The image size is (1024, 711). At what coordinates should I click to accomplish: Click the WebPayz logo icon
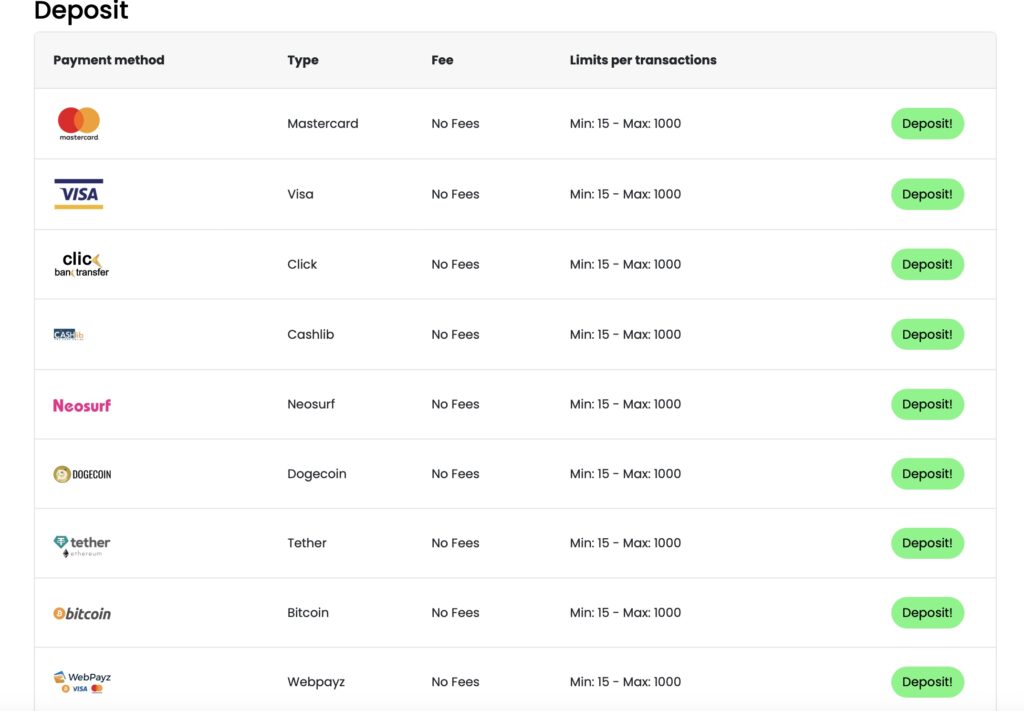coord(82,682)
